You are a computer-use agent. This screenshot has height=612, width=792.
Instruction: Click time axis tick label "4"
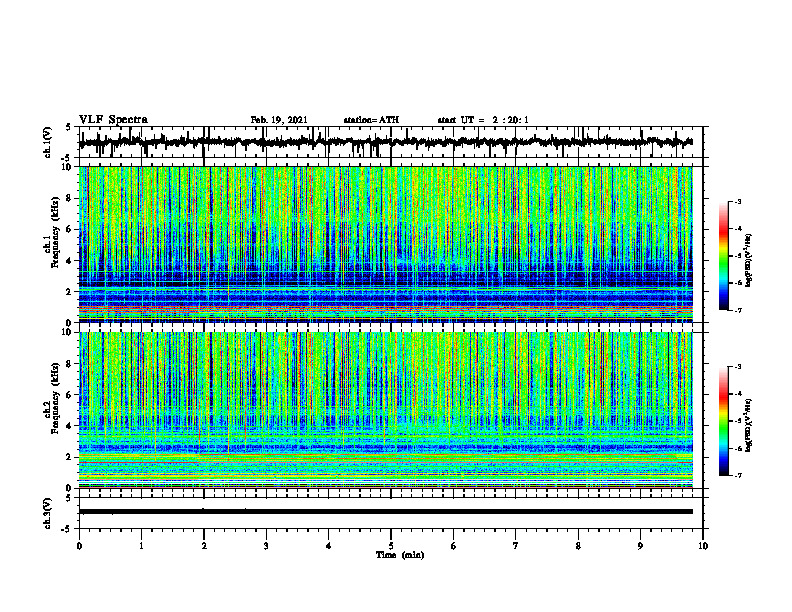click(329, 546)
